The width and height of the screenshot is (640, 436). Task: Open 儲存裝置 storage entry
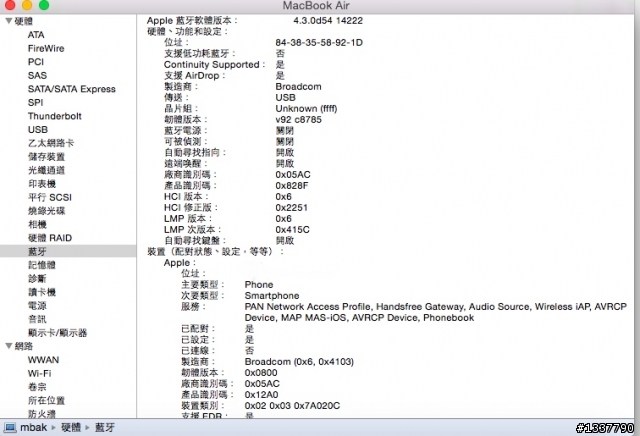click(46, 157)
